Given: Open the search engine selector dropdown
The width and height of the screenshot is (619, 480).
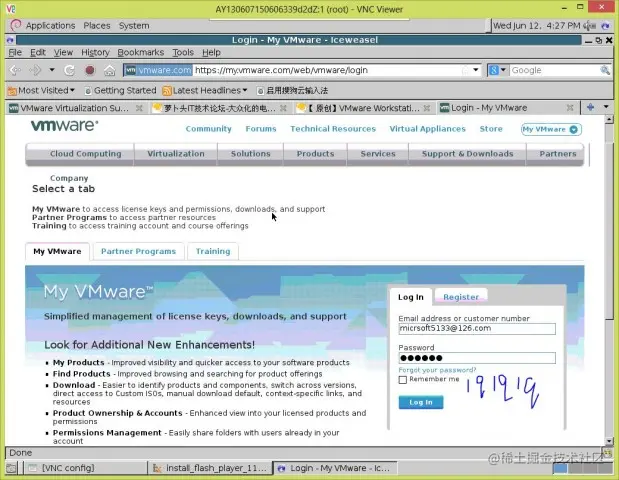Looking at the screenshot, I should 497,70.
